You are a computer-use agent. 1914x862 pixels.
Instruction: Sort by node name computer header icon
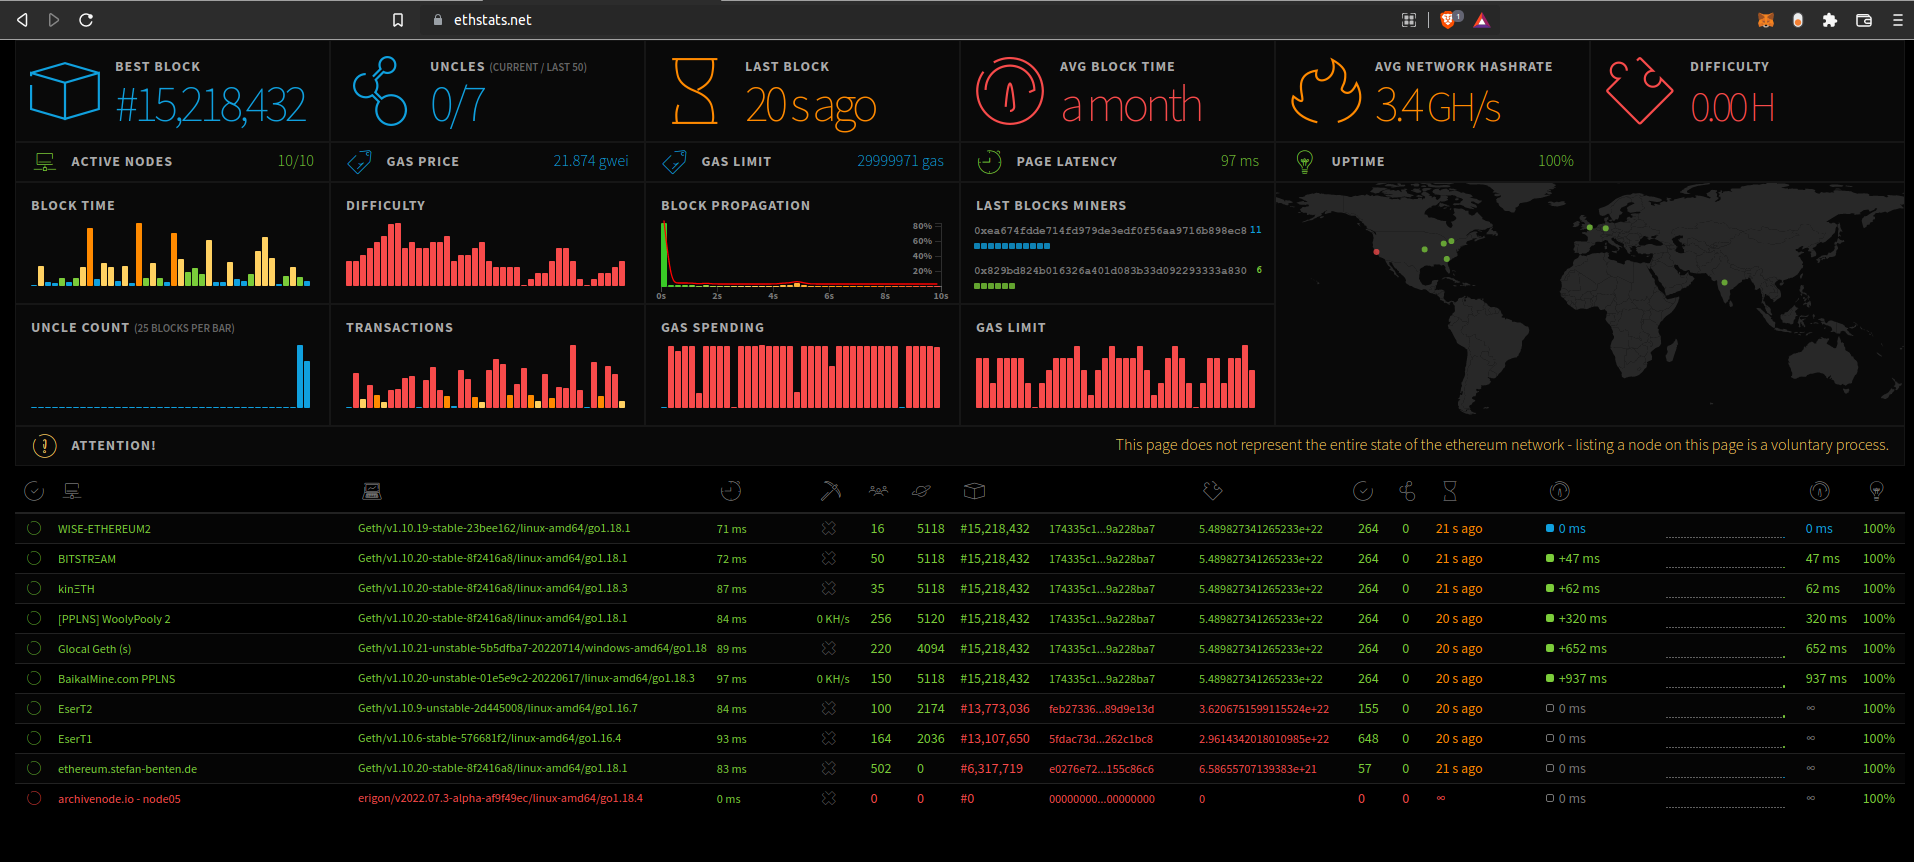pos(72,491)
